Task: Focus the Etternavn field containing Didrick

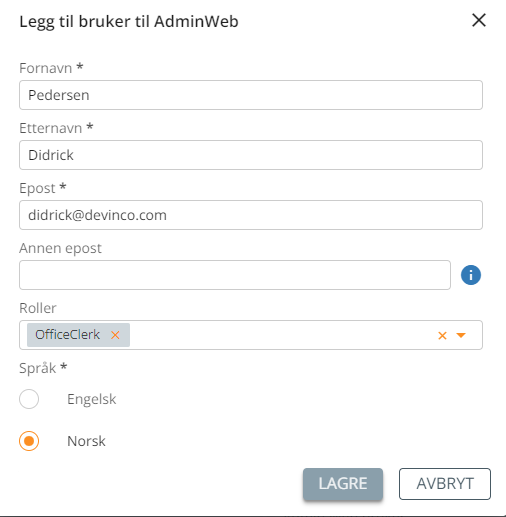Action: click(x=251, y=155)
